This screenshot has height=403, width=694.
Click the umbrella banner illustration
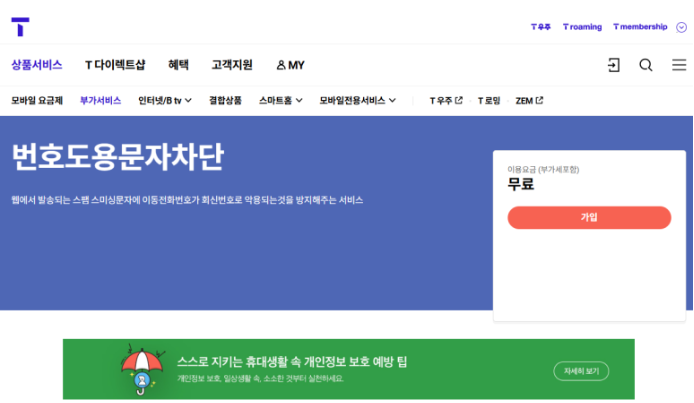[x=142, y=369]
